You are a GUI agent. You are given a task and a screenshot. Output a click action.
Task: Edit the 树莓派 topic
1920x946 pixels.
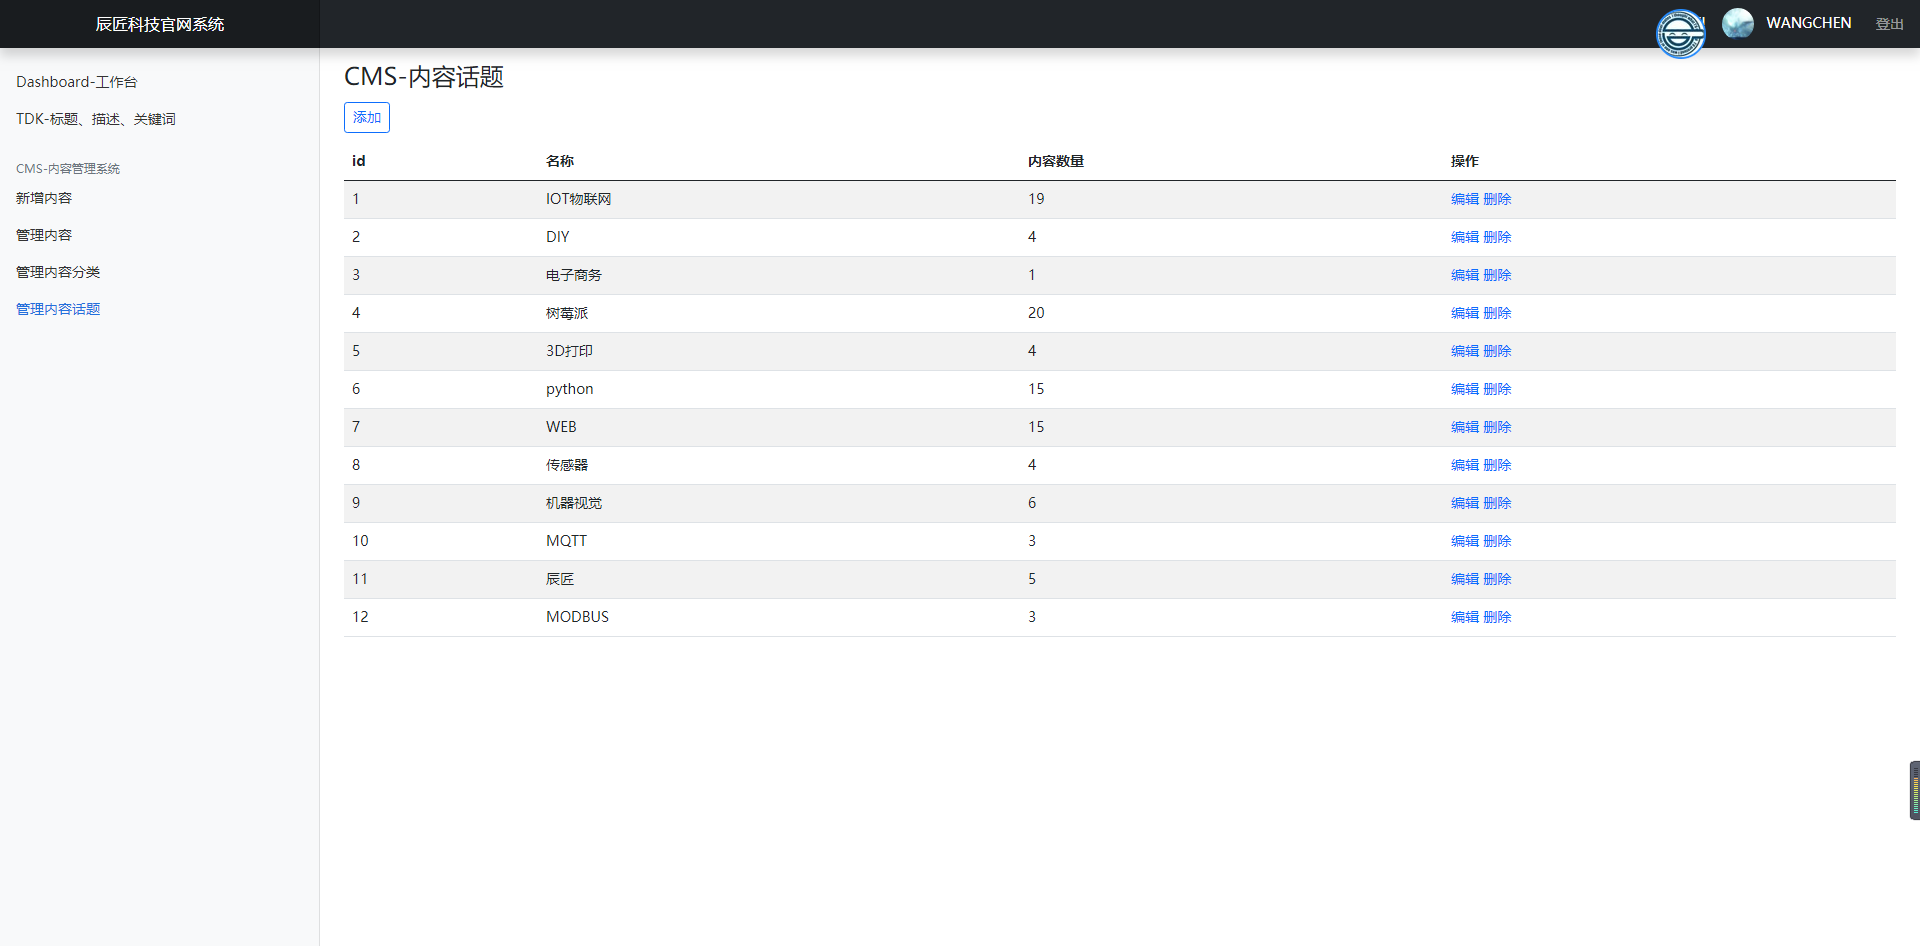click(x=1464, y=313)
